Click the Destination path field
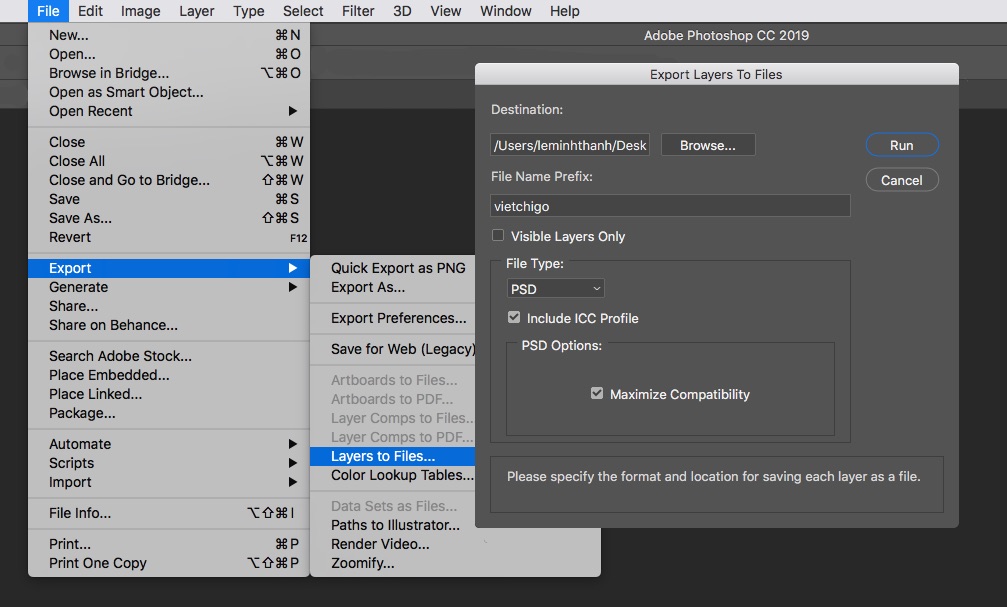Image resolution: width=1007 pixels, height=607 pixels. tap(570, 145)
